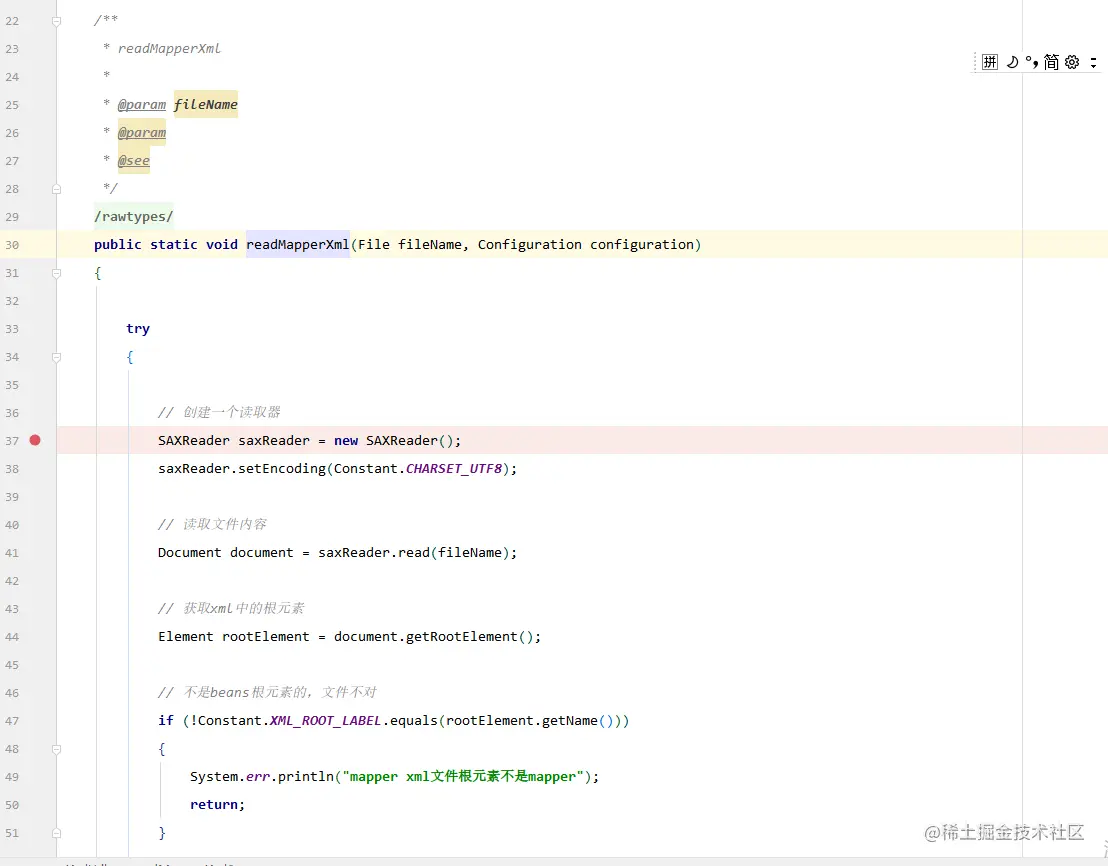Image resolution: width=1108 pixels, height=866 pixels.
Task: Collapse the if block fold at line 48
Action: click(57, 749)
